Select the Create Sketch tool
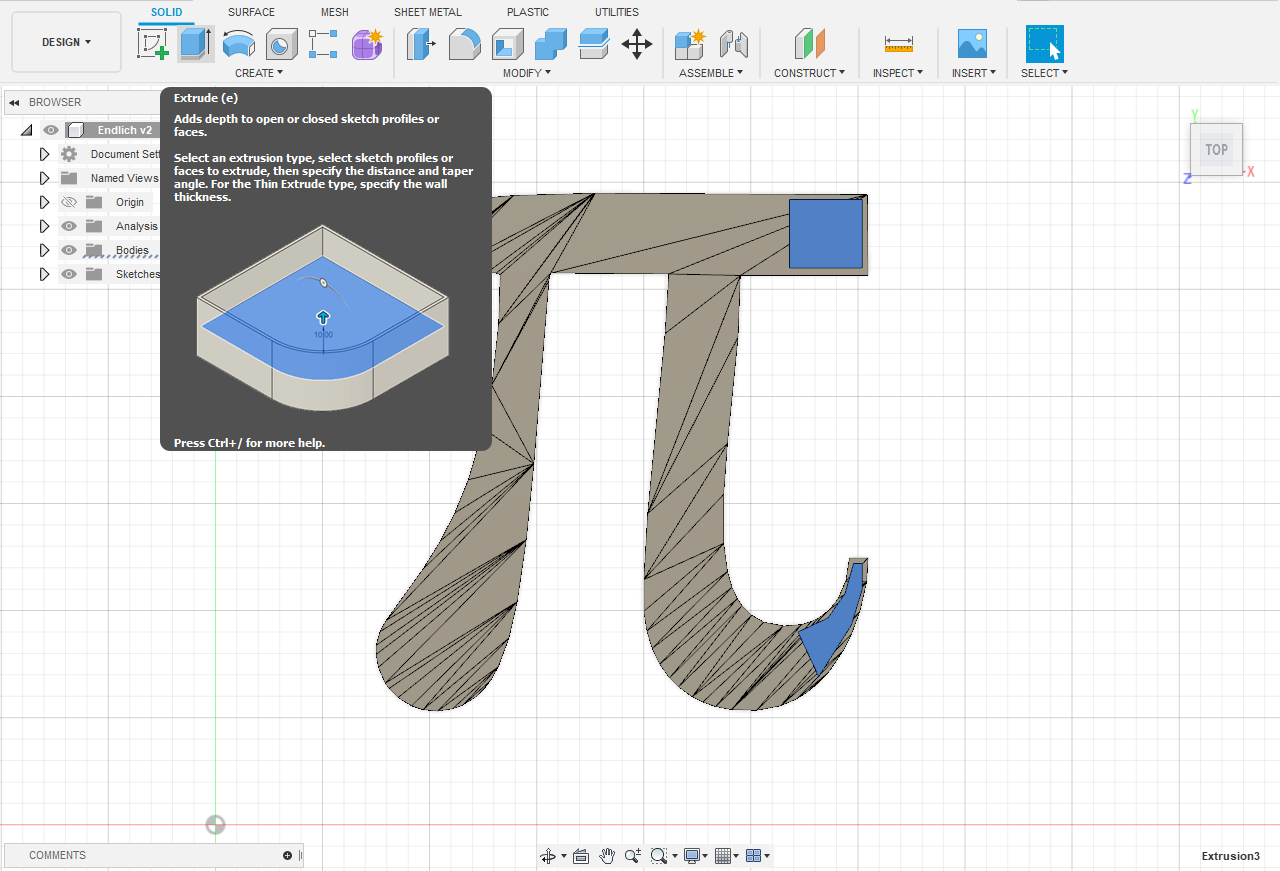This screenshot has width=1280, height=871. (x=153, y=44)
